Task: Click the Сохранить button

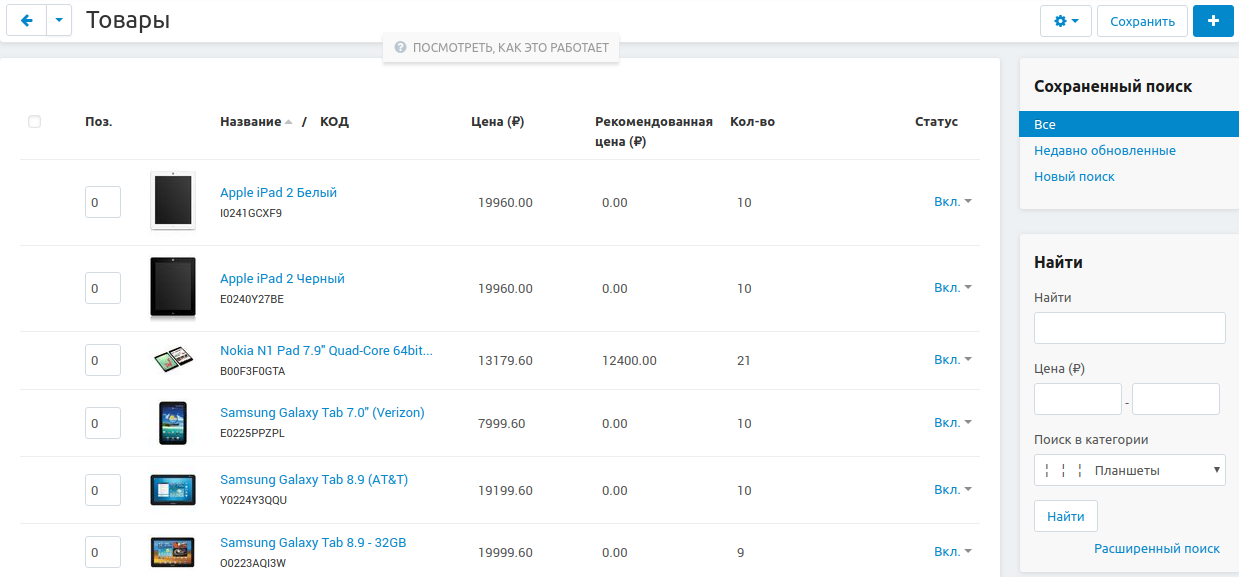Action: pyautogui.click(x=1142, y=20)
